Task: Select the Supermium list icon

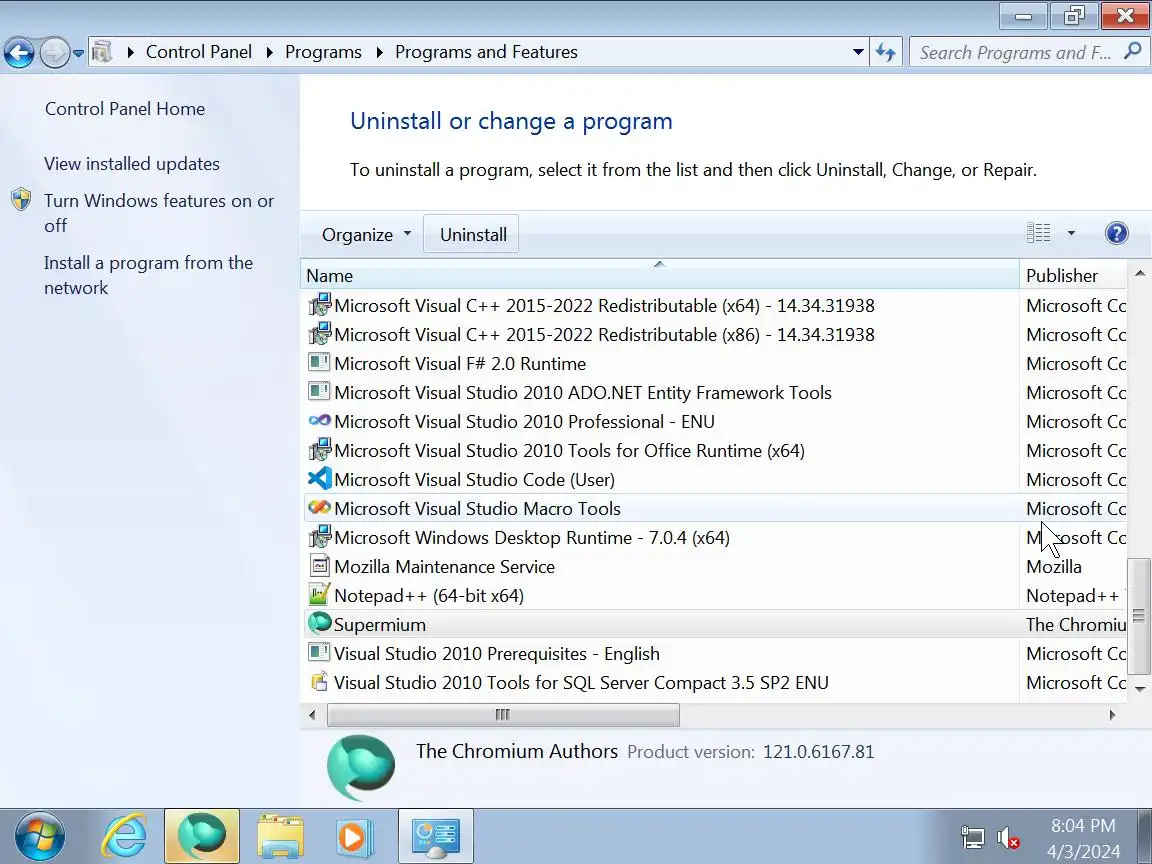Action: pos(320,623)
